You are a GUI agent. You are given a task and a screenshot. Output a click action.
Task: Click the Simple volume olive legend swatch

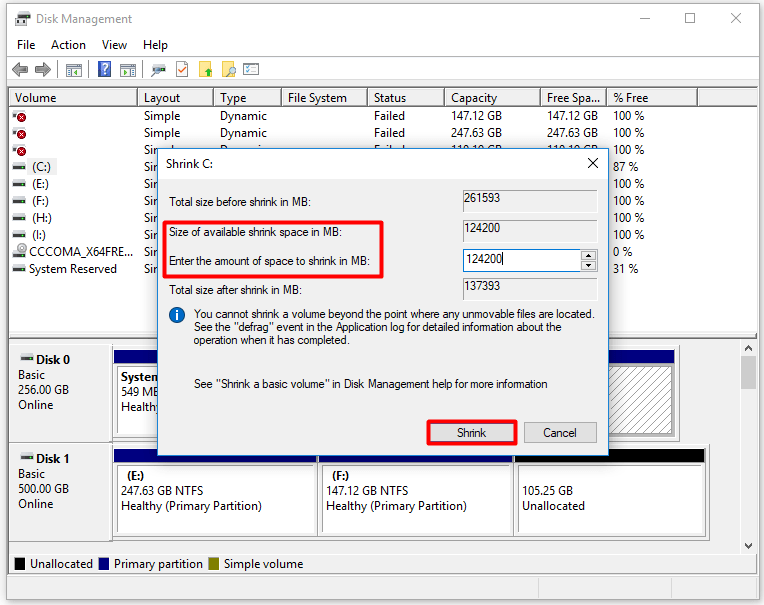[x=213, y=564]
